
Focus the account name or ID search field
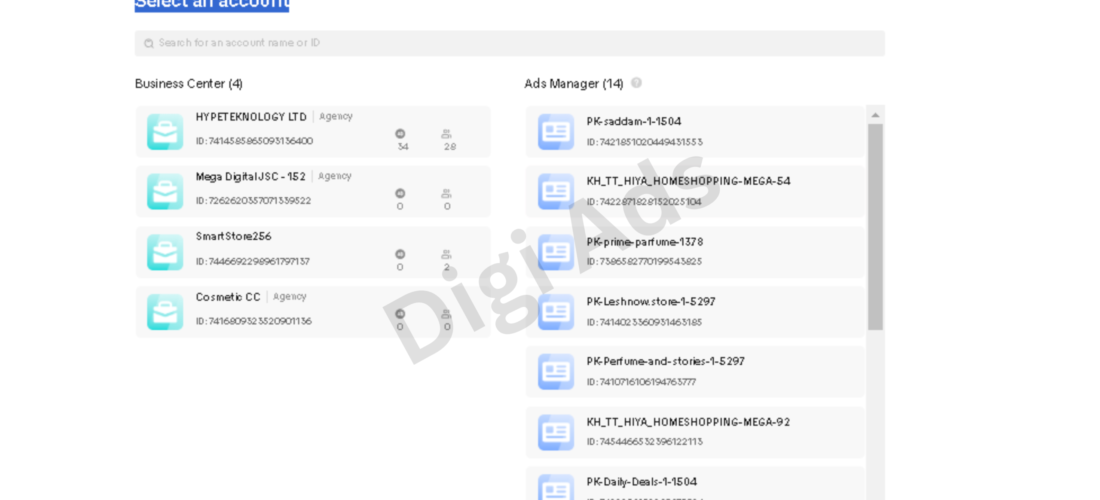pyautogui.click(x=510, y=43)
